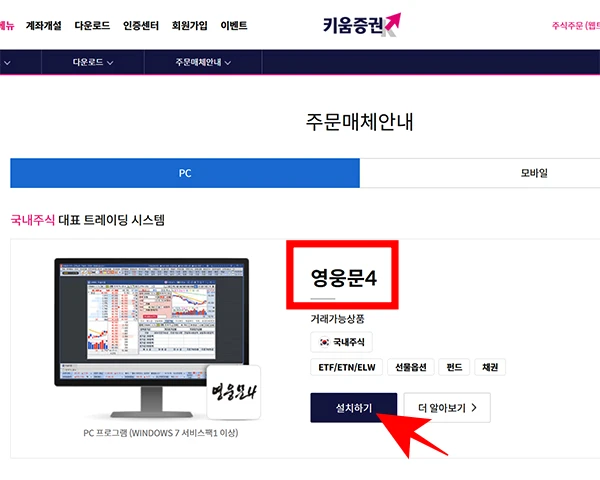Click the ETF/ETN/ELW tag
The height and width of the screenshot is (480, 600).
(x=347, y=367)
